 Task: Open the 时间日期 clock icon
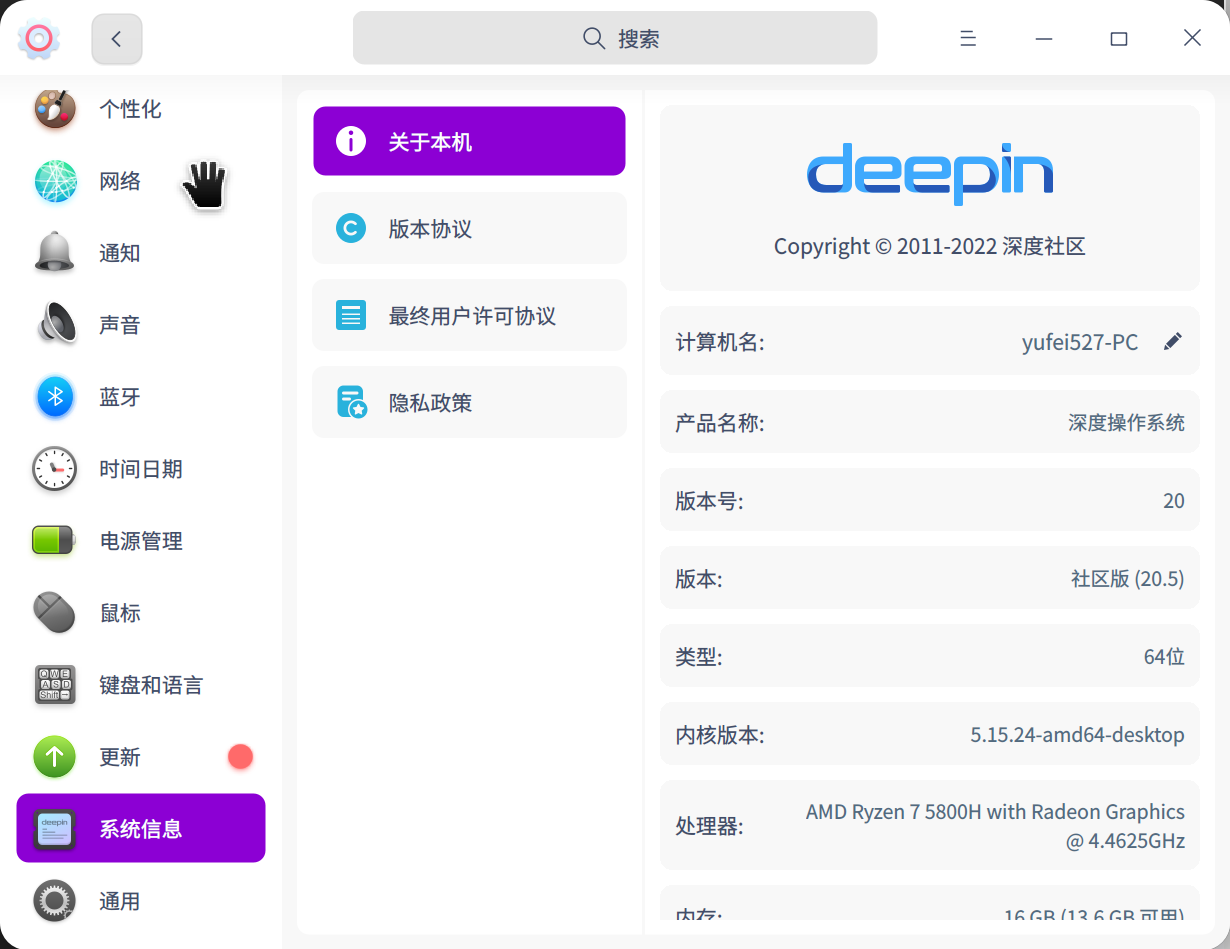coord(55,469)
